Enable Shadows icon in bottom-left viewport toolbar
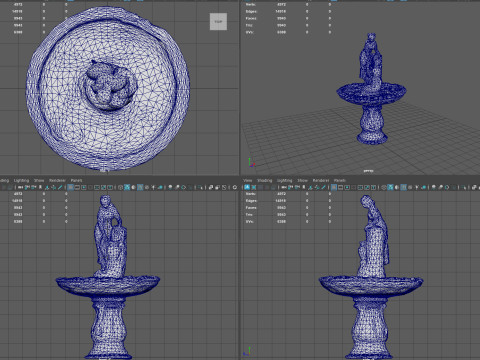The image size is (480, 360). point(160,187)
